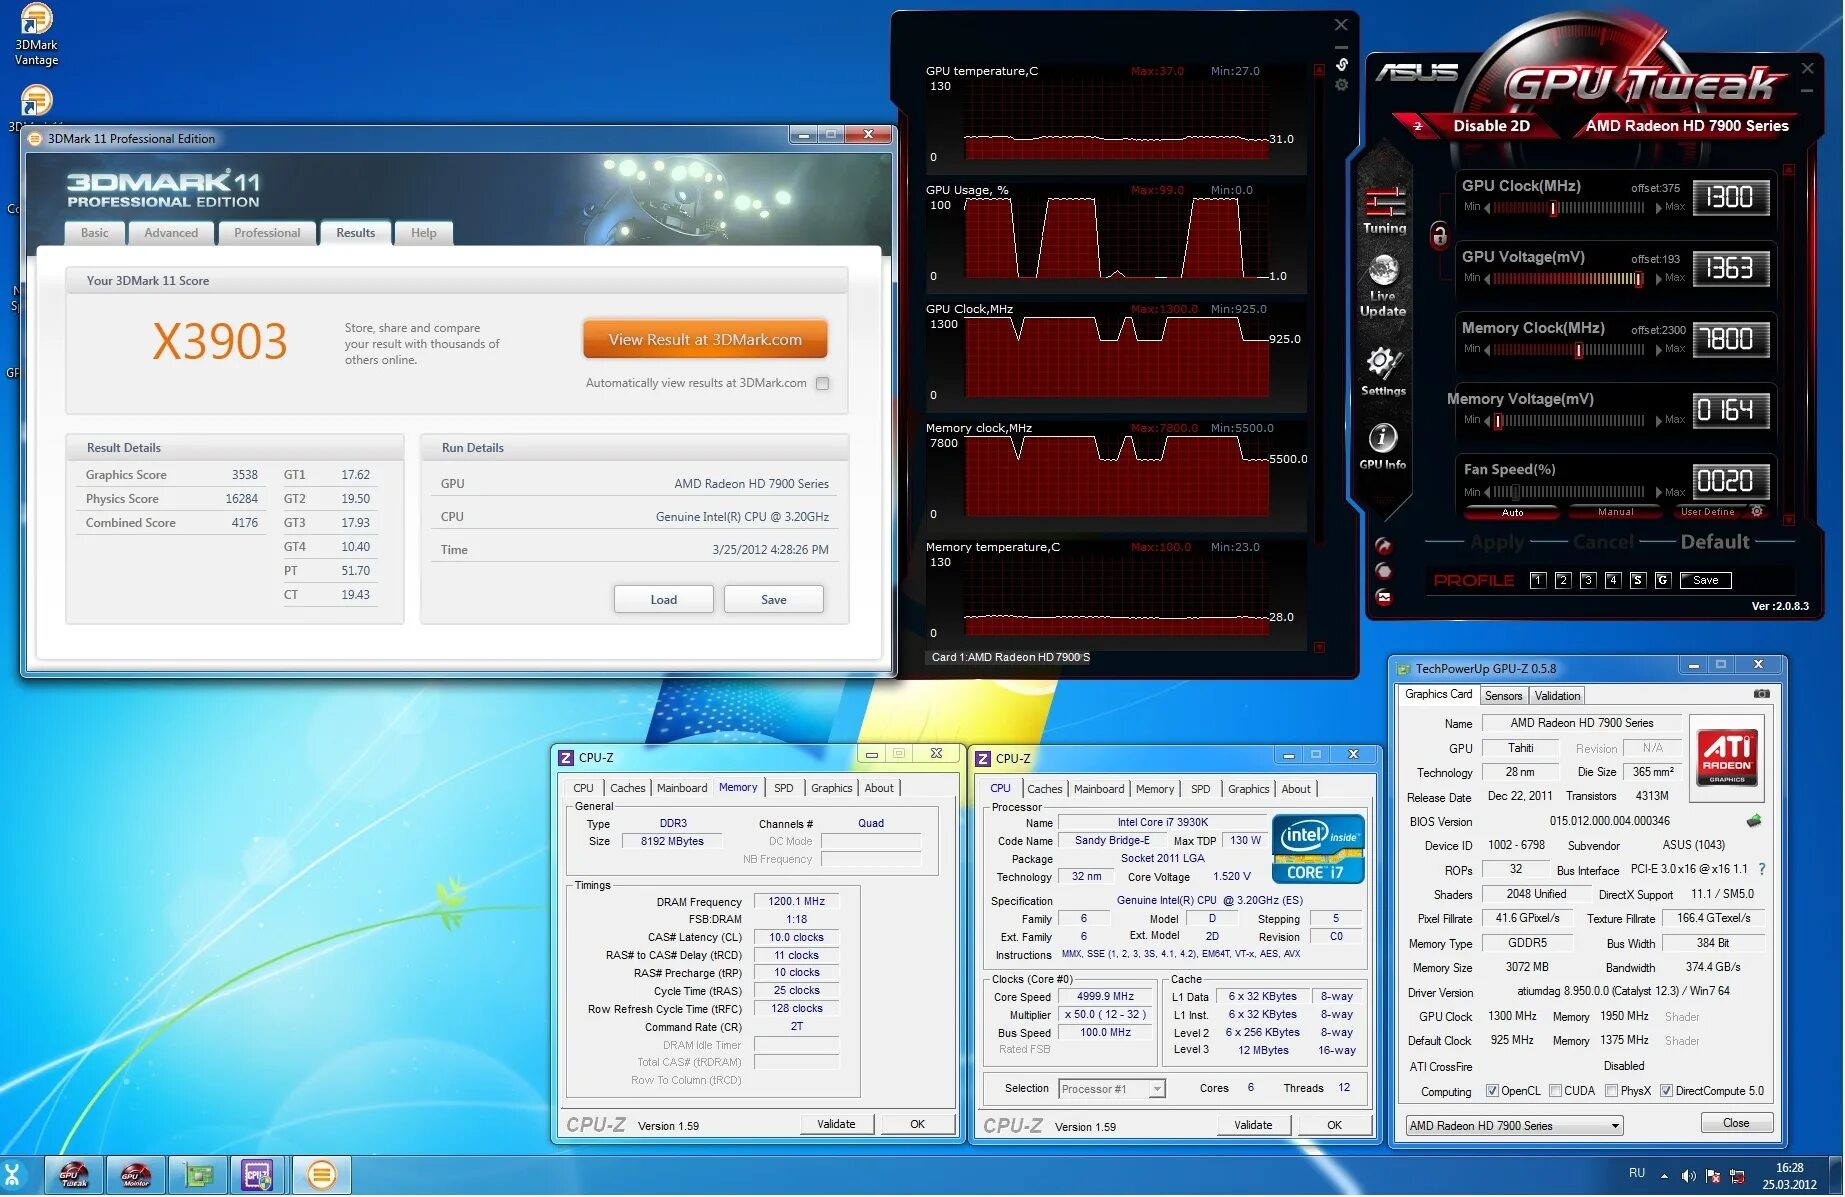Image resolution: width=1845 pixels, height=1197 pixels.
Task: Adjust the GPU Clock slider handle
Action: 1553,208
